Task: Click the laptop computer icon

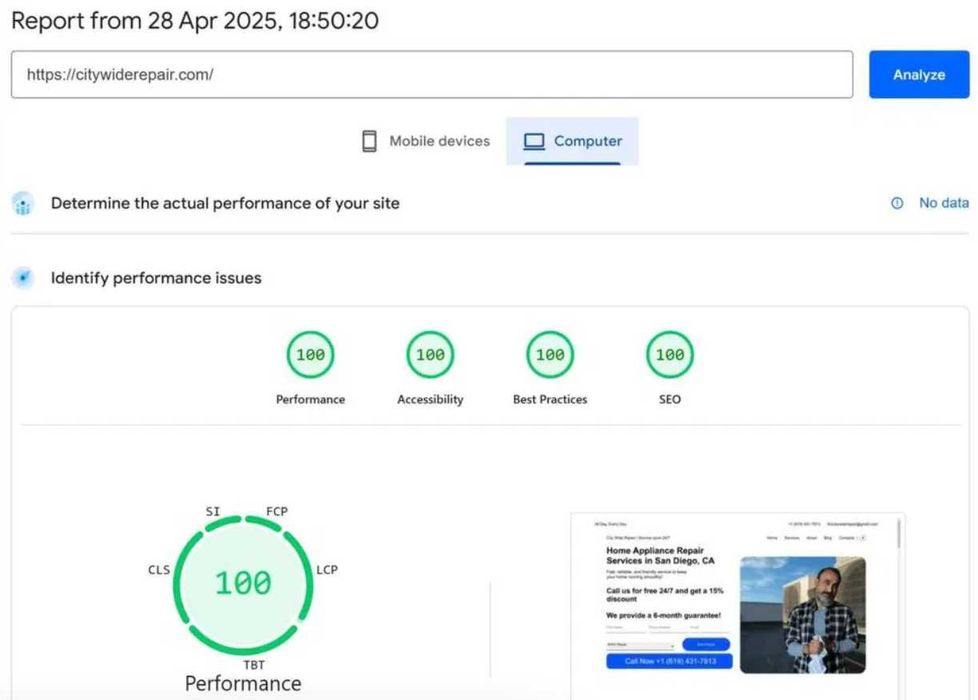Action: (x=534, y=142)
